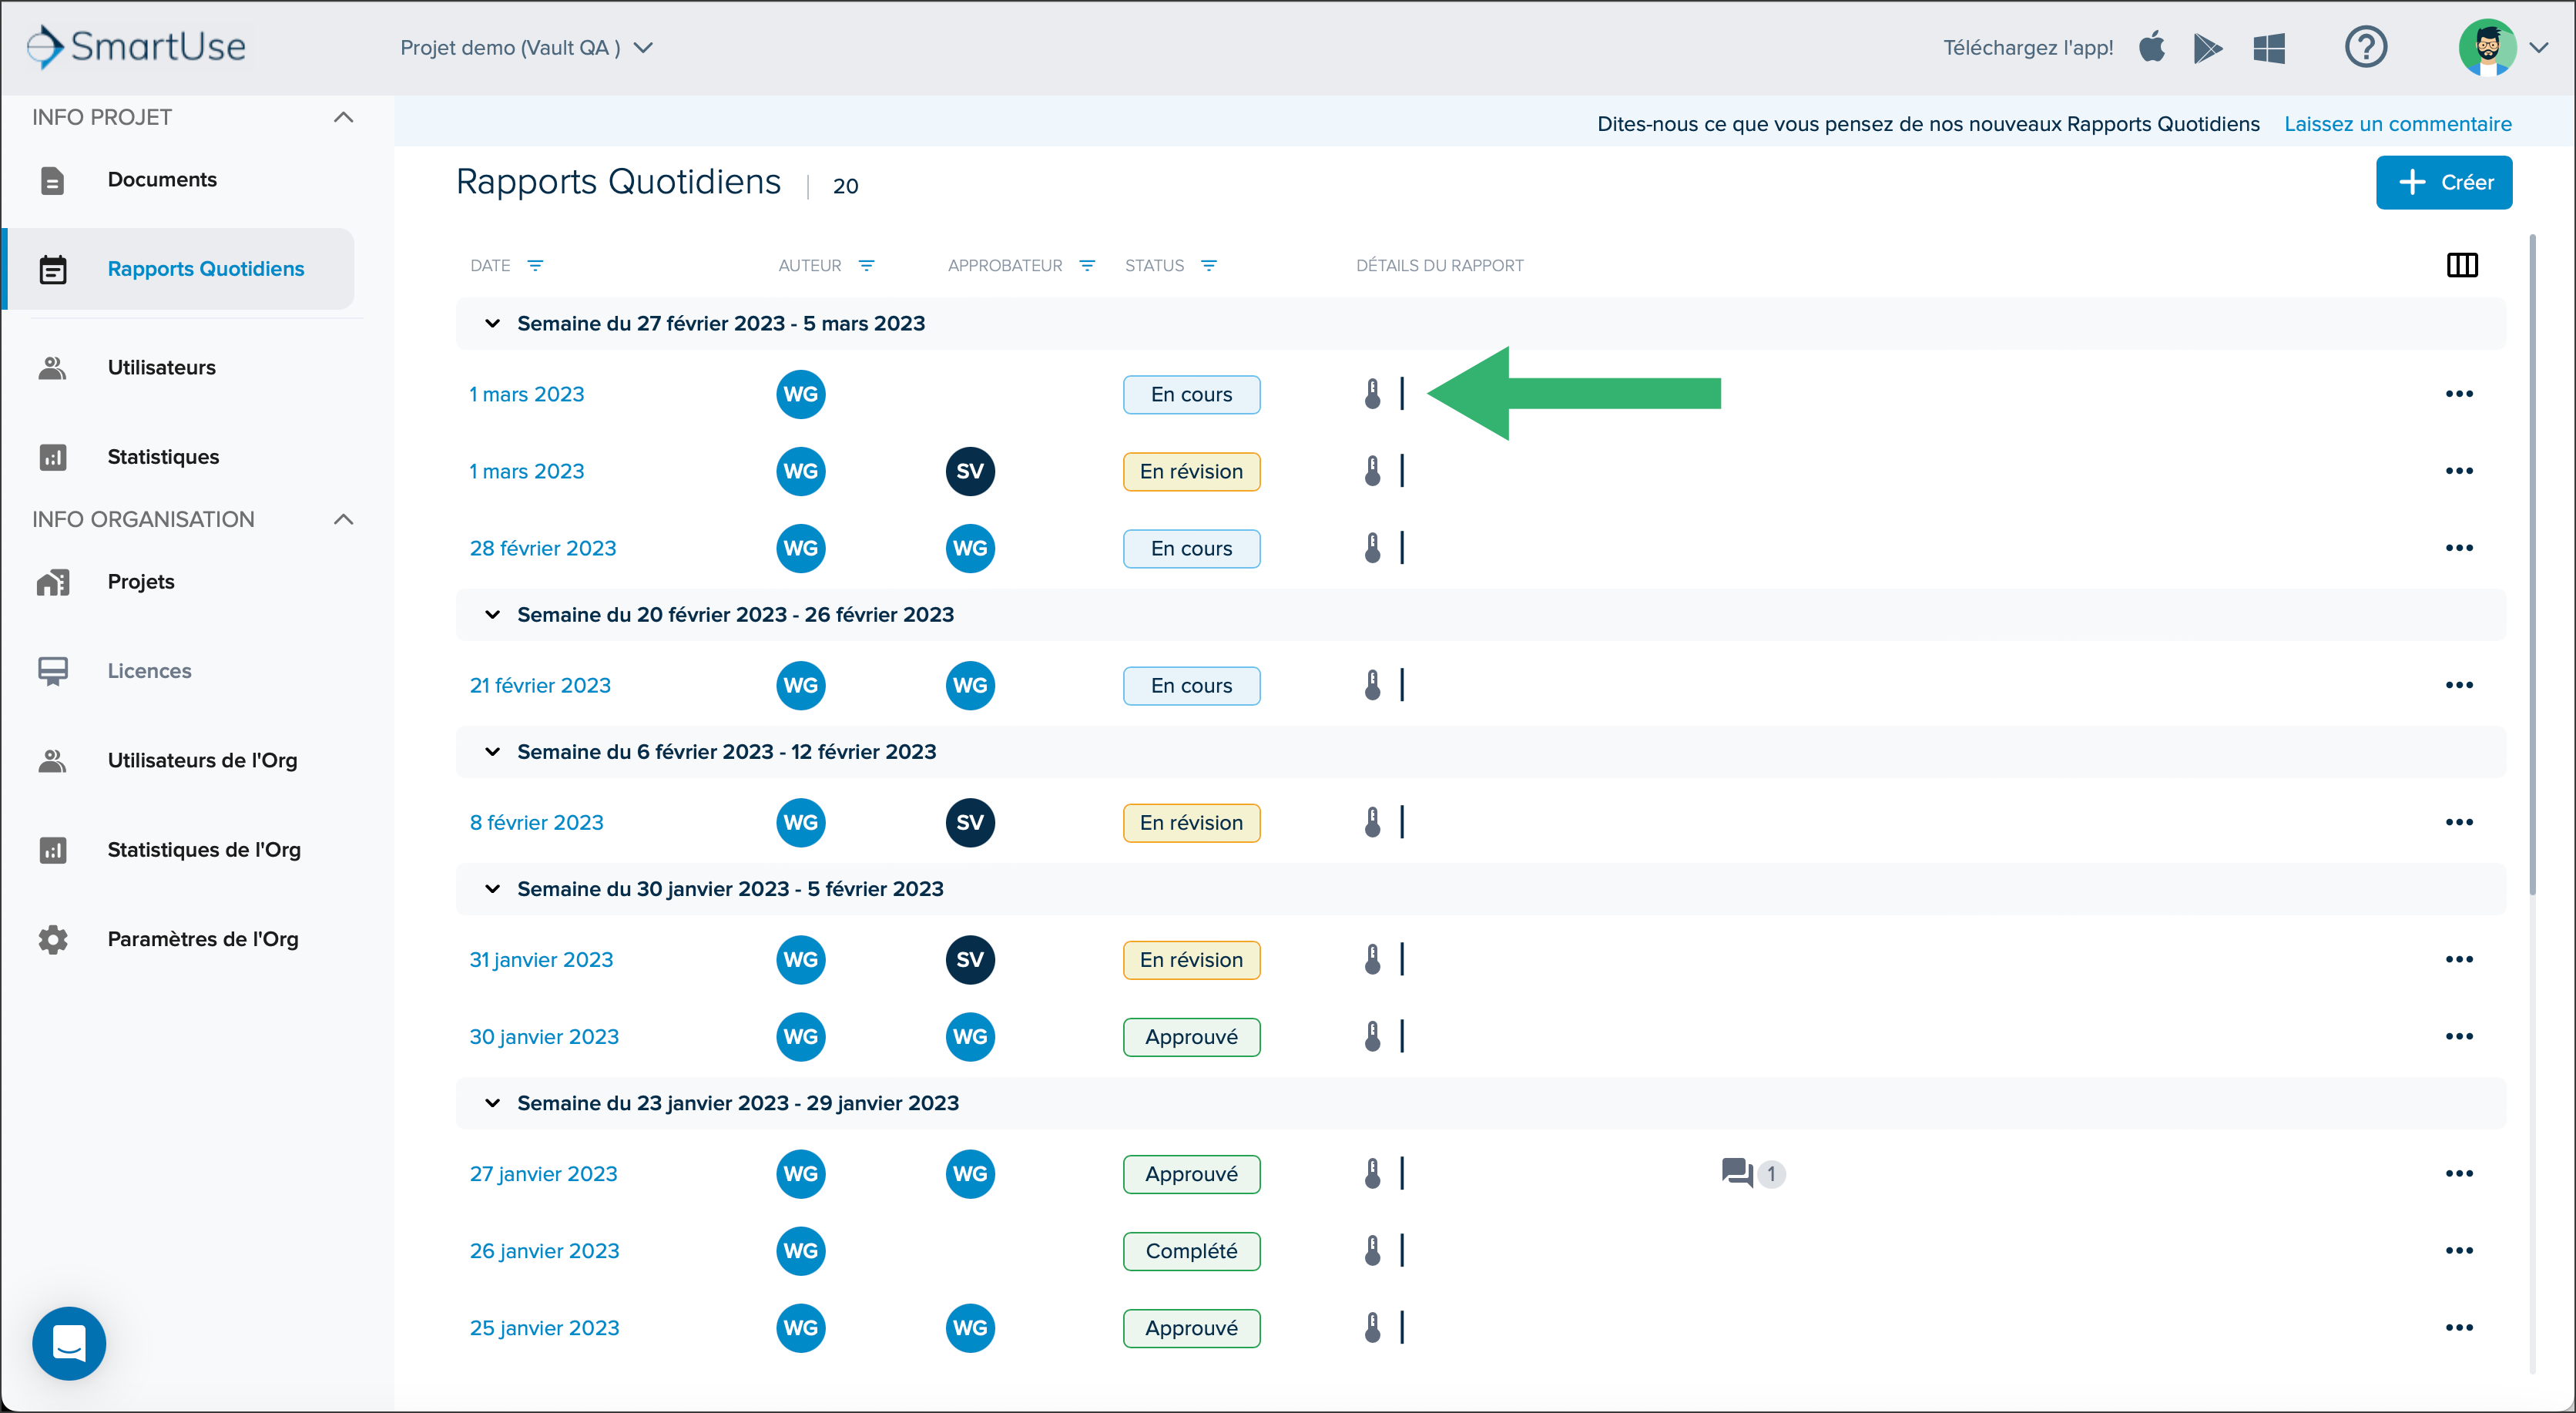Click the Windows app download icon
This screenshot has height=1413, width=2576.
2269,48
